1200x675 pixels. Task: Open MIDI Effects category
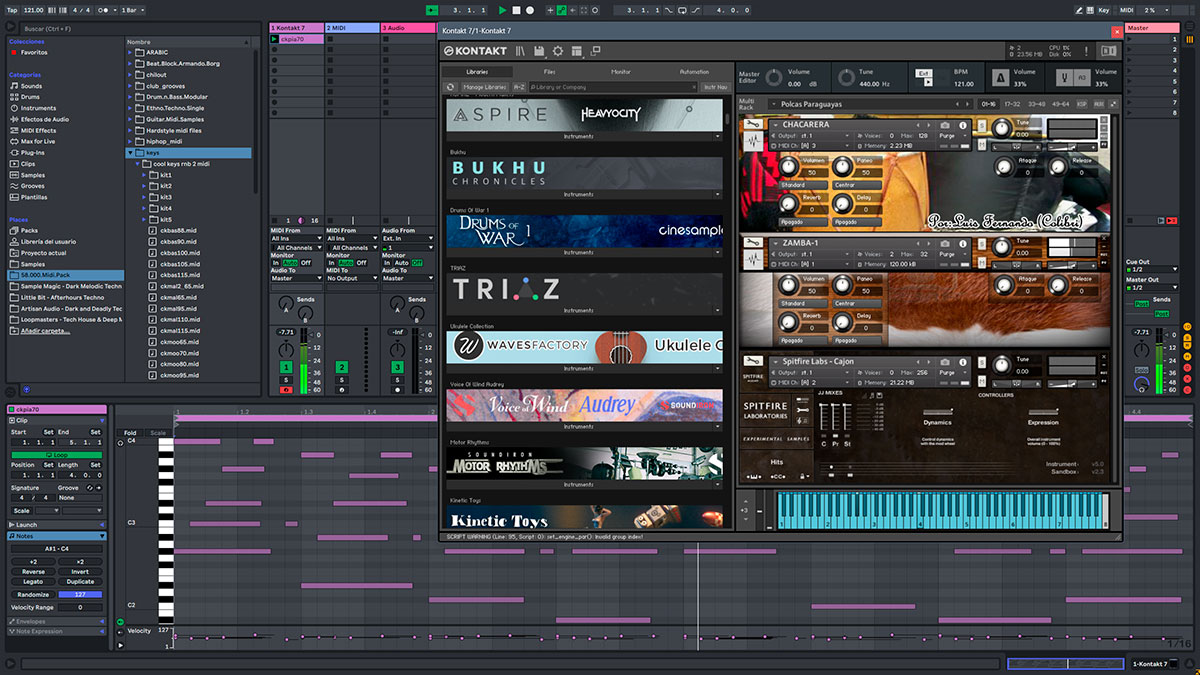point(38,130)
